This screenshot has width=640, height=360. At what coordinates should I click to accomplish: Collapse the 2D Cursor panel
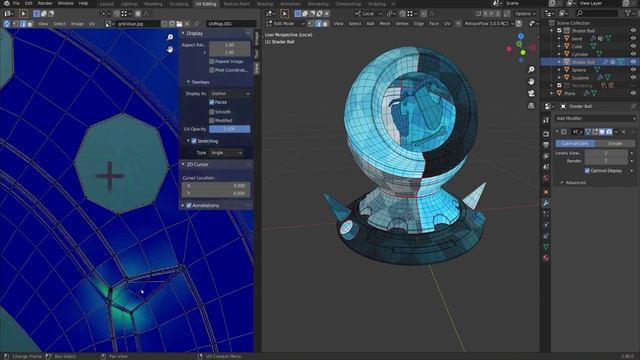click(182, 164)
